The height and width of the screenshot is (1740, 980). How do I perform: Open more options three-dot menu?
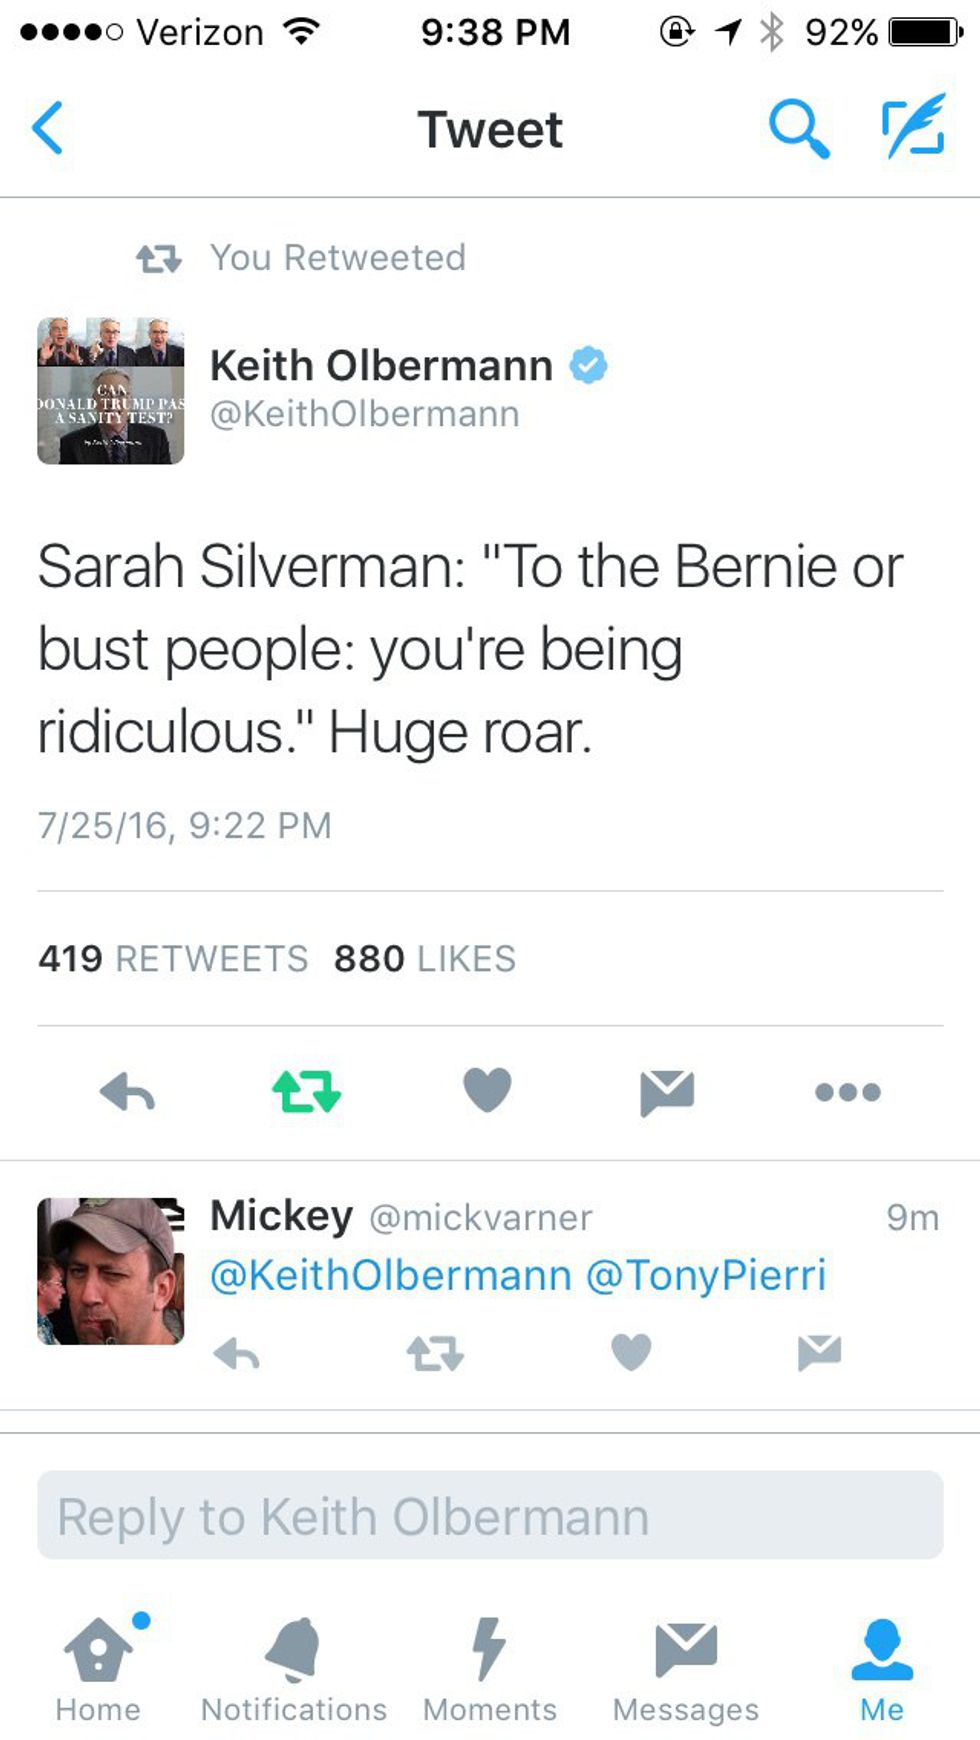point(847,1092)
